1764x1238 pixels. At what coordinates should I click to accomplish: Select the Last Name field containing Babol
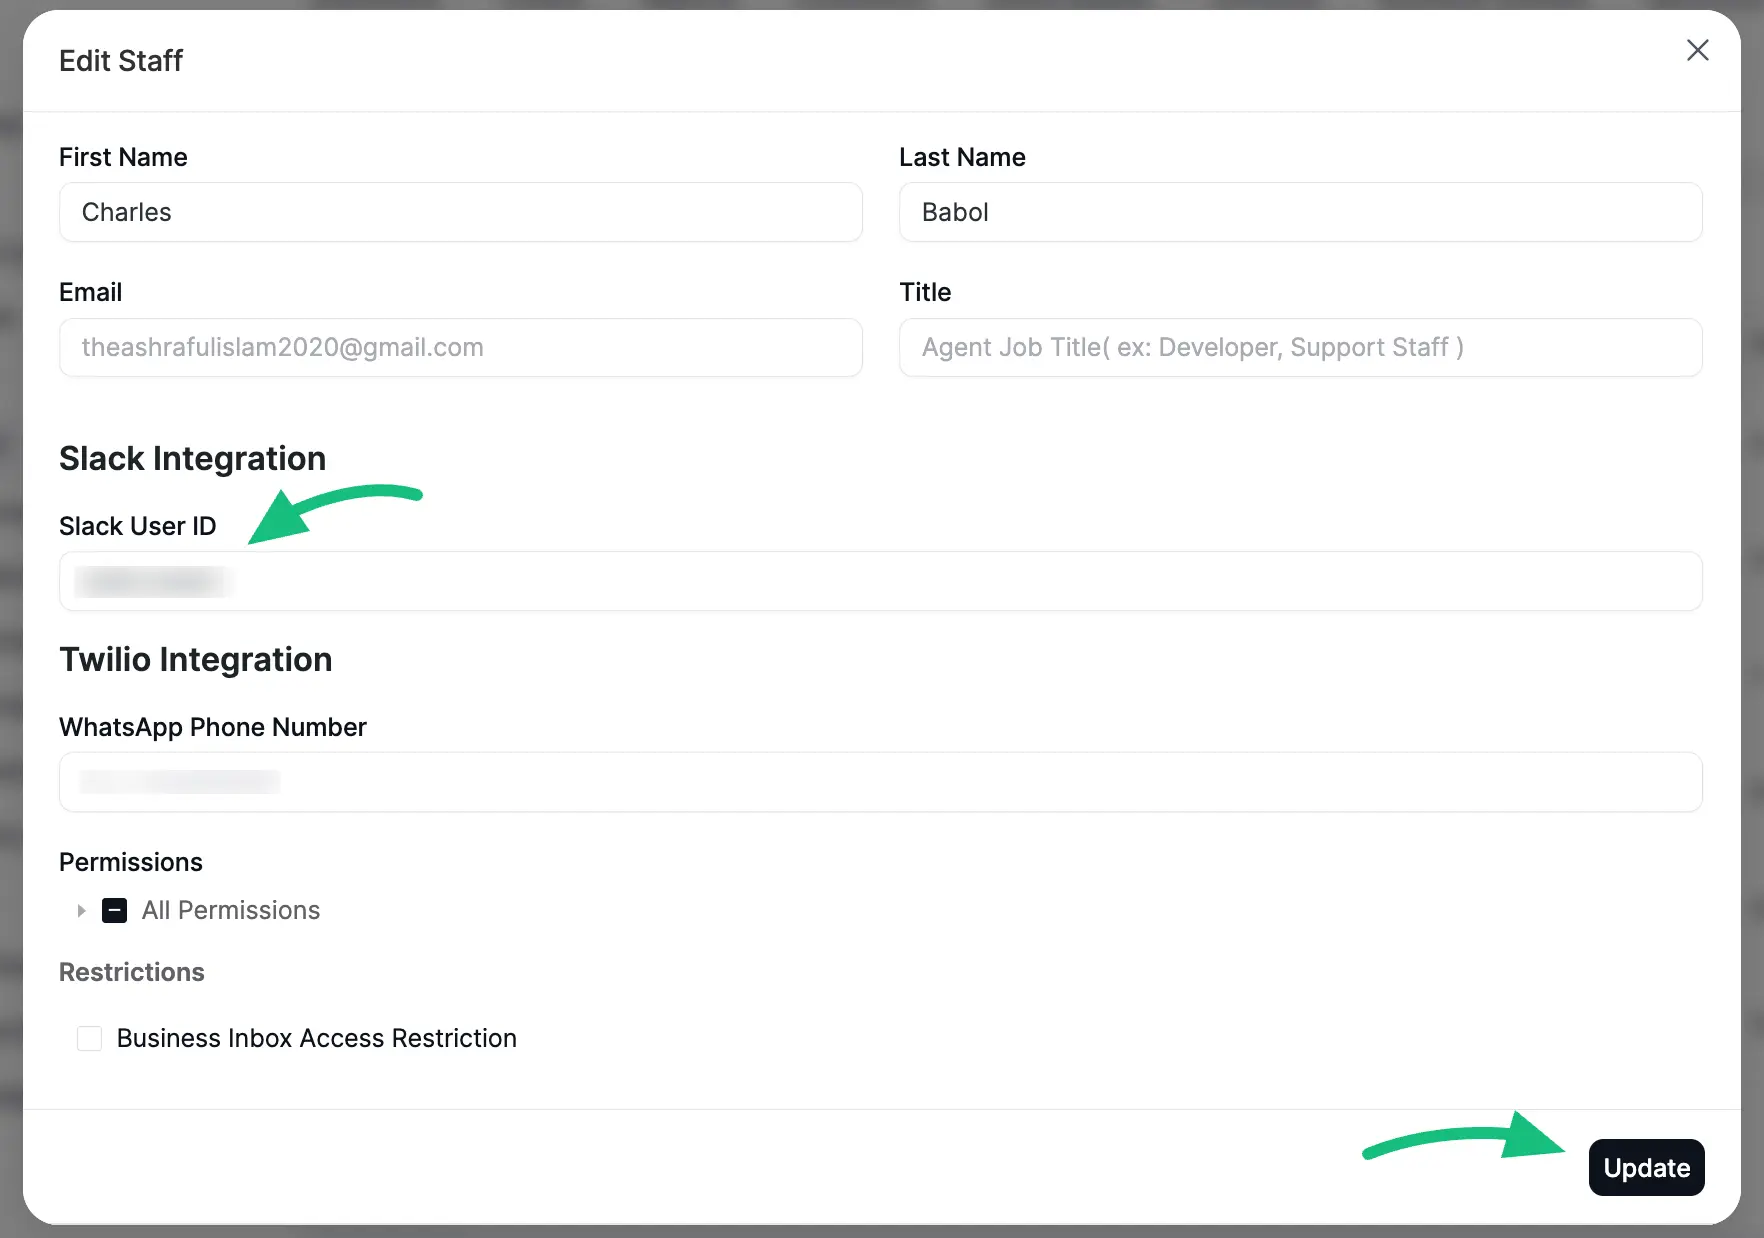pyautogui.click(x=1299, y=212)
